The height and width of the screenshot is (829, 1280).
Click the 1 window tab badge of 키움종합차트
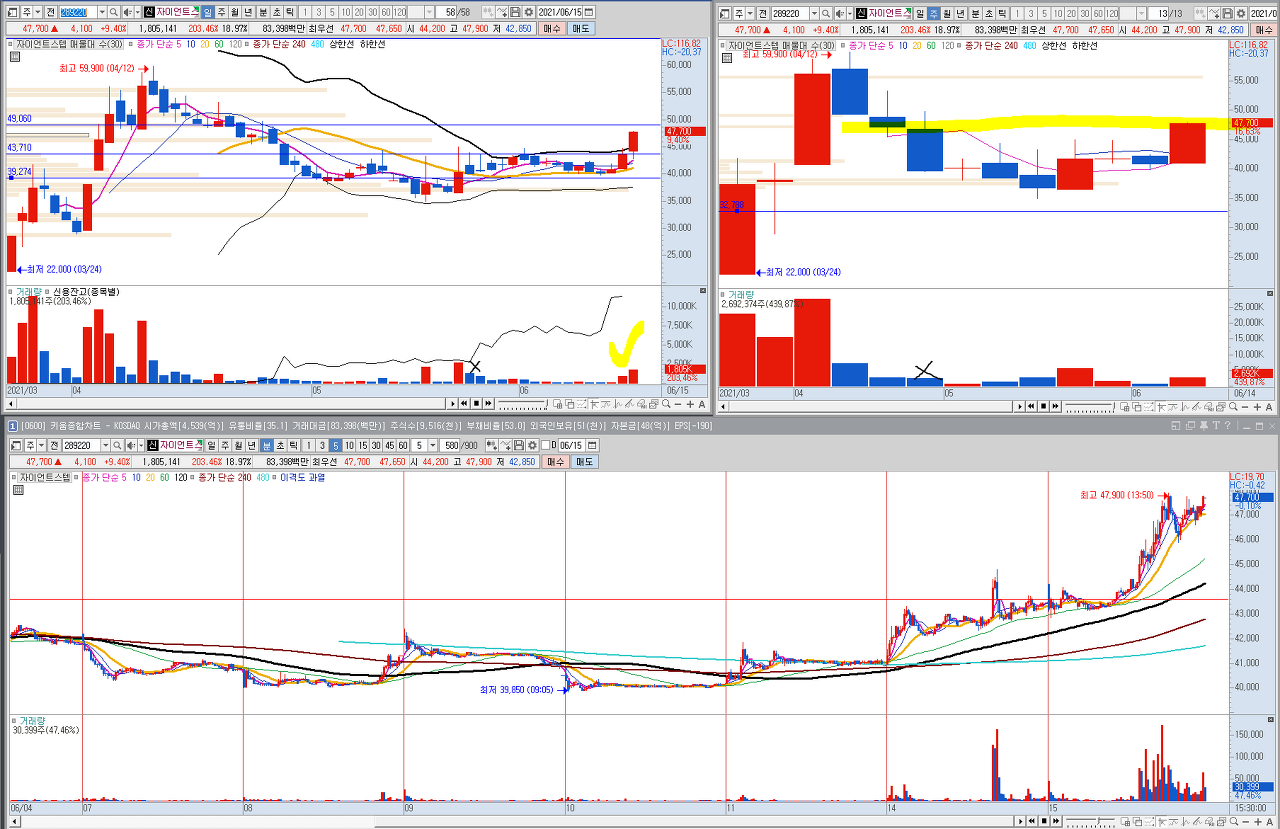[14, 426]
